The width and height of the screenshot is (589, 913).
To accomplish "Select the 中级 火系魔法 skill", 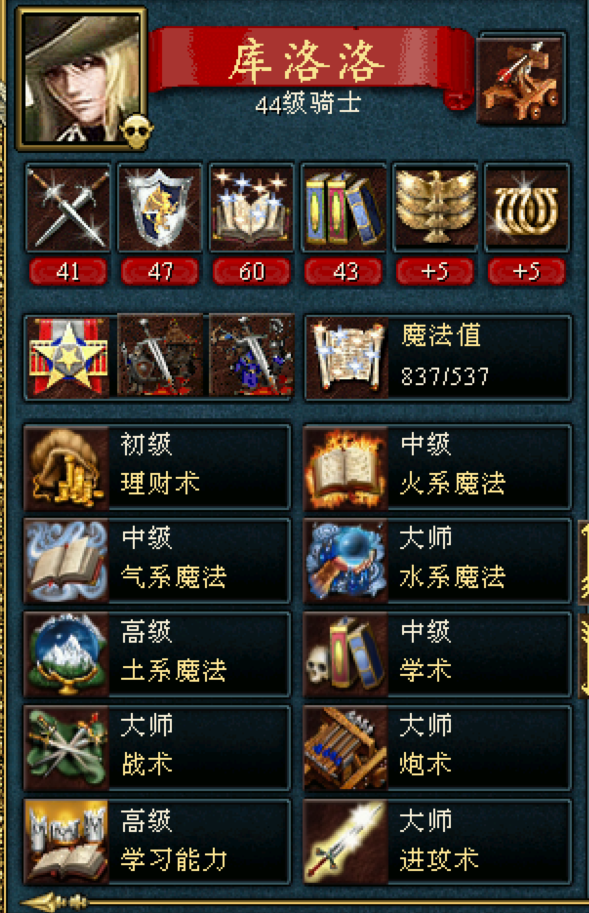I will click(x=438, y=468).
